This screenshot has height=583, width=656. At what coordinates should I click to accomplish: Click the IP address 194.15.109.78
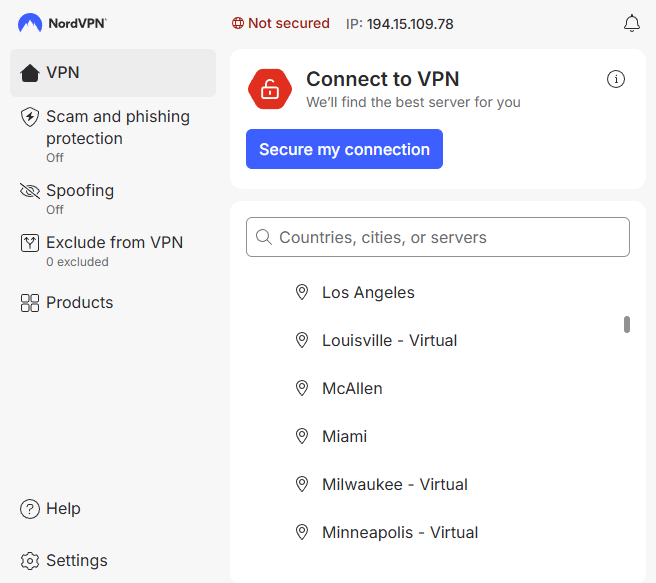click(x=410, y=24)
